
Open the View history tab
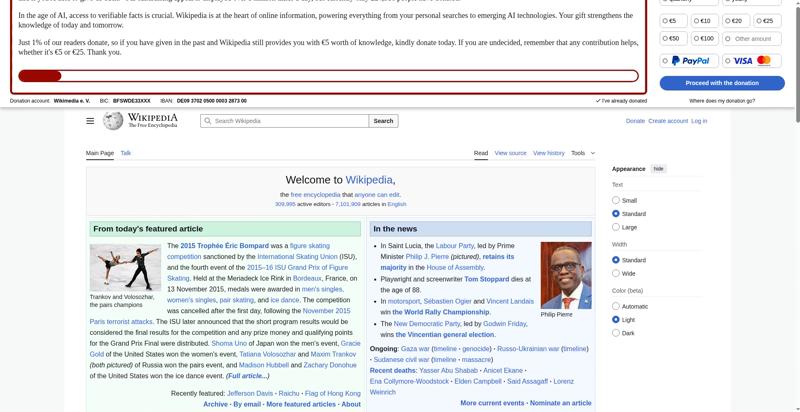tap(548, 153)
